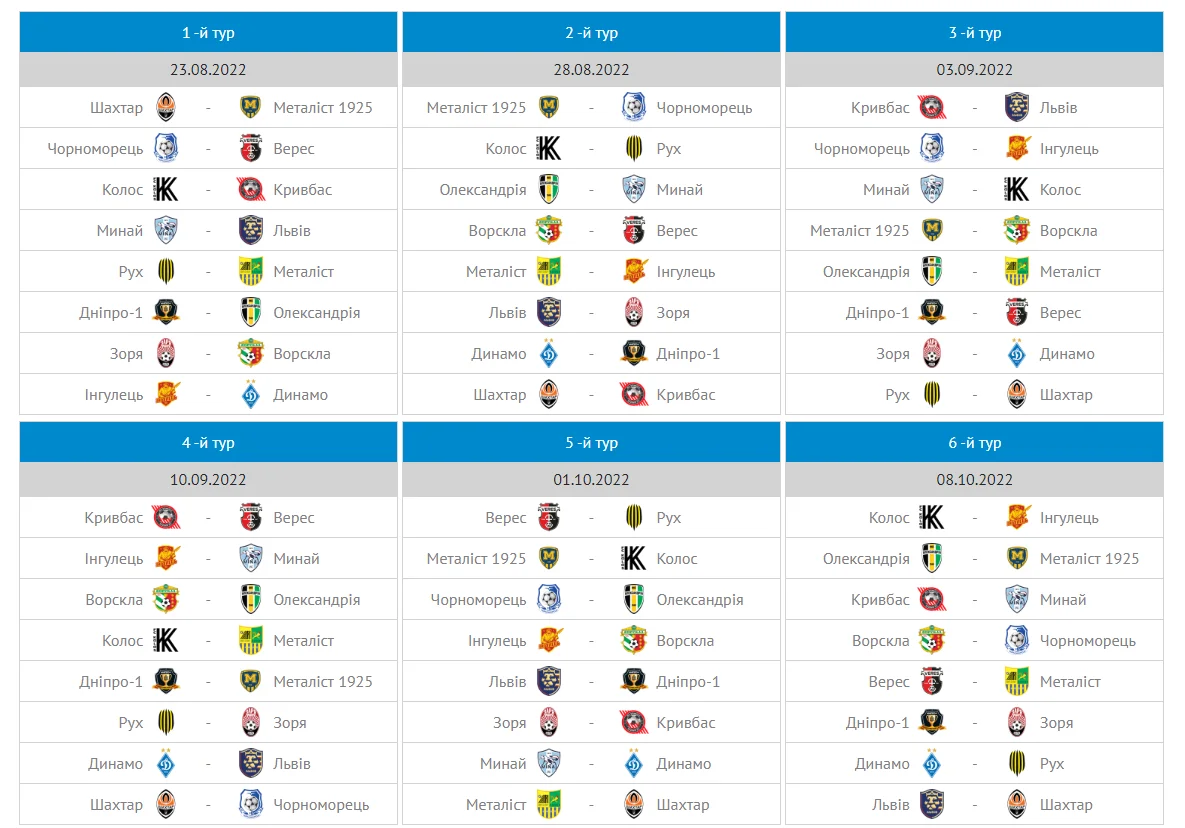The image size is (1185, 828).
Task: Select the 08.10.2022 date row
Action: tap(974, 480)
